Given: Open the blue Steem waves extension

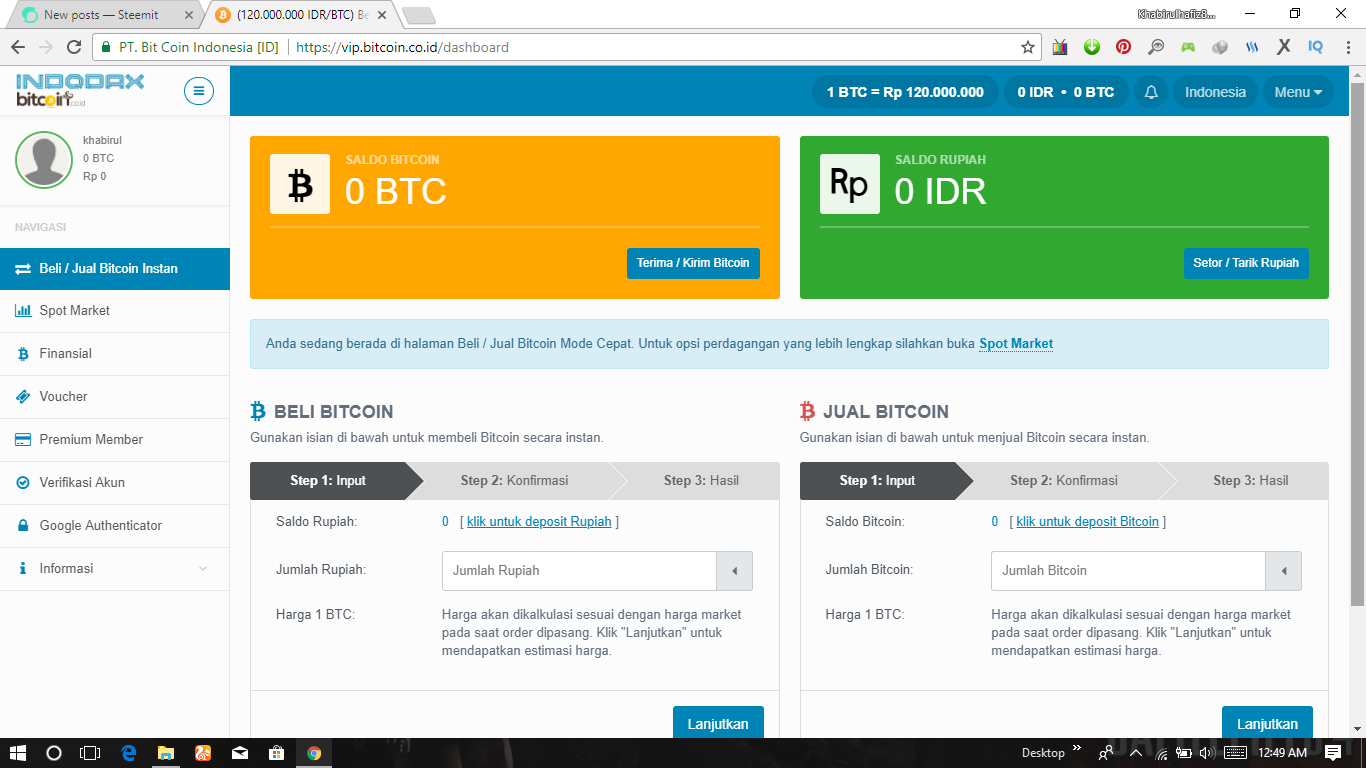Looking at the screenshot, I should pos(1252,47).
